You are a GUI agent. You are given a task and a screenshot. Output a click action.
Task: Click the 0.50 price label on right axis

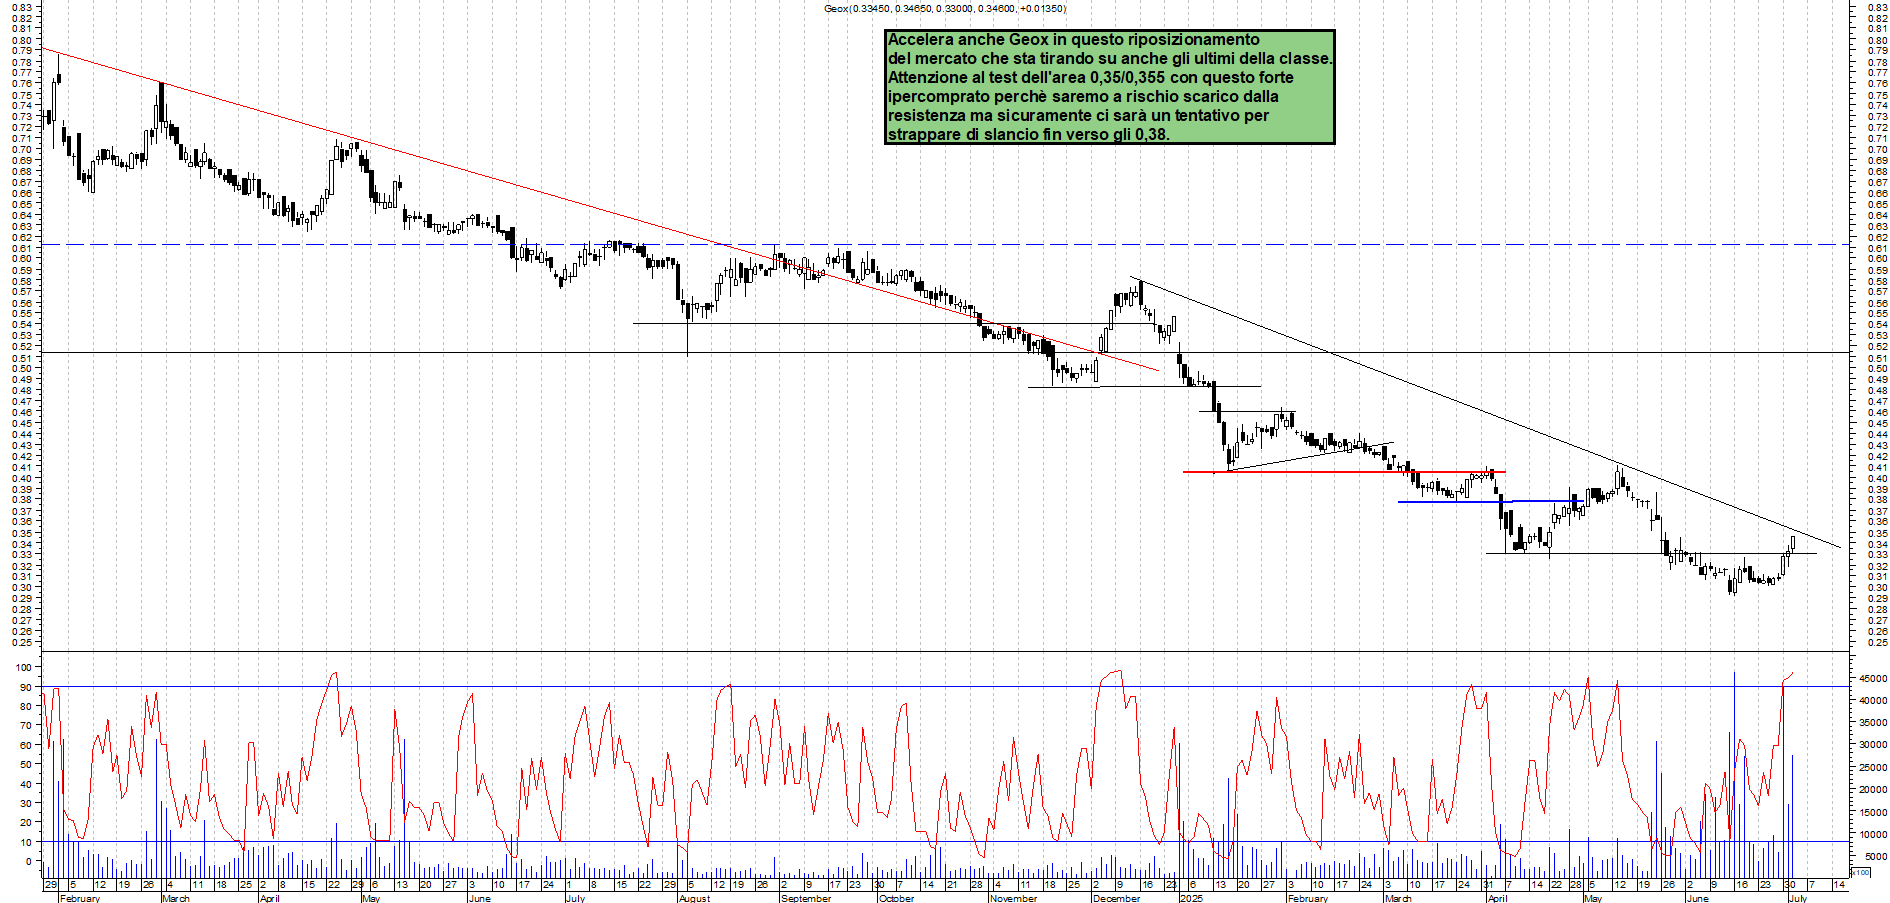coord(1877,369)
